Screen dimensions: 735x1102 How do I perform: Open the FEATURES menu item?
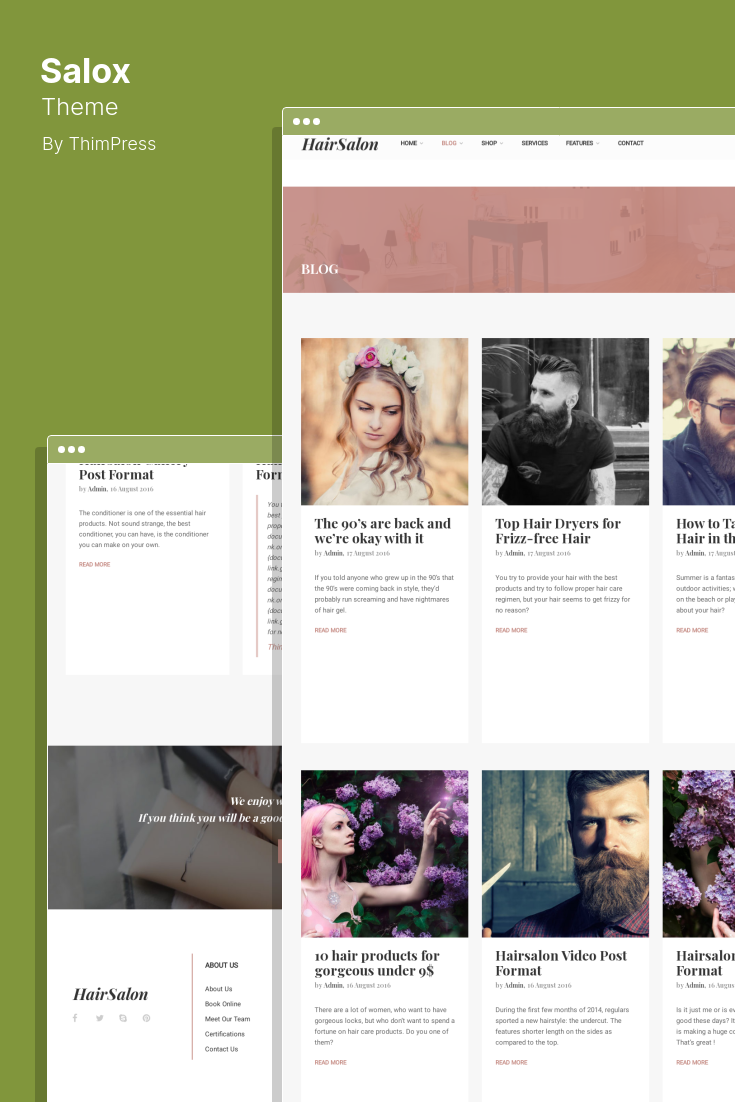click(580, 143)
